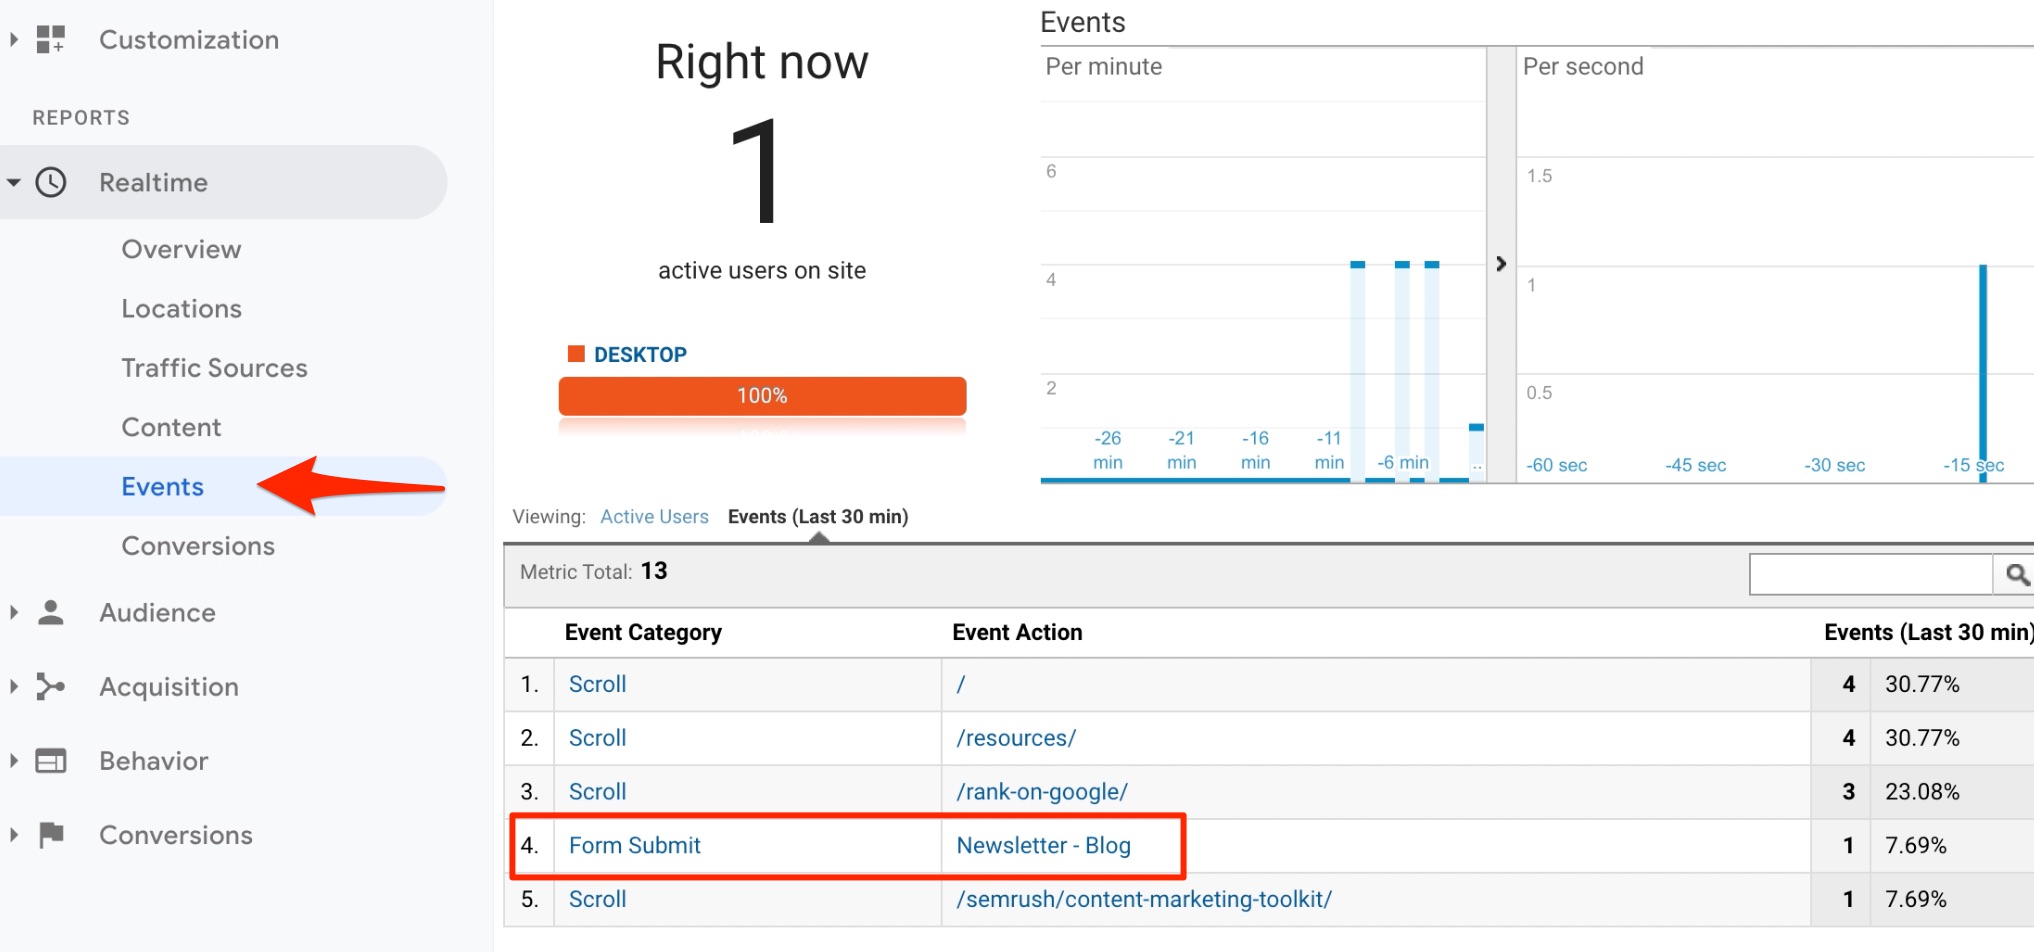Click the chart panel collapse arrow
The height and width of the screenshot is (952, 2034).
tap(1500, 264)
